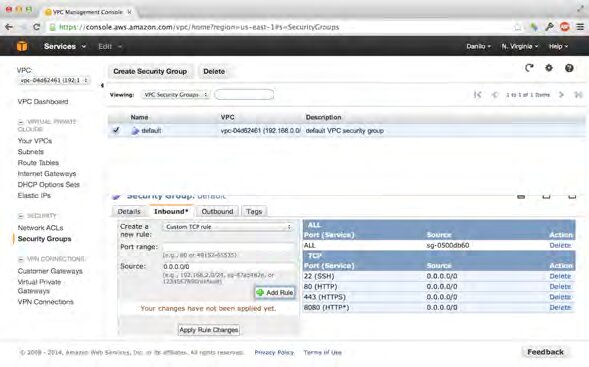
Task: Collapse the Security section in sidebar
Action: 21,216
